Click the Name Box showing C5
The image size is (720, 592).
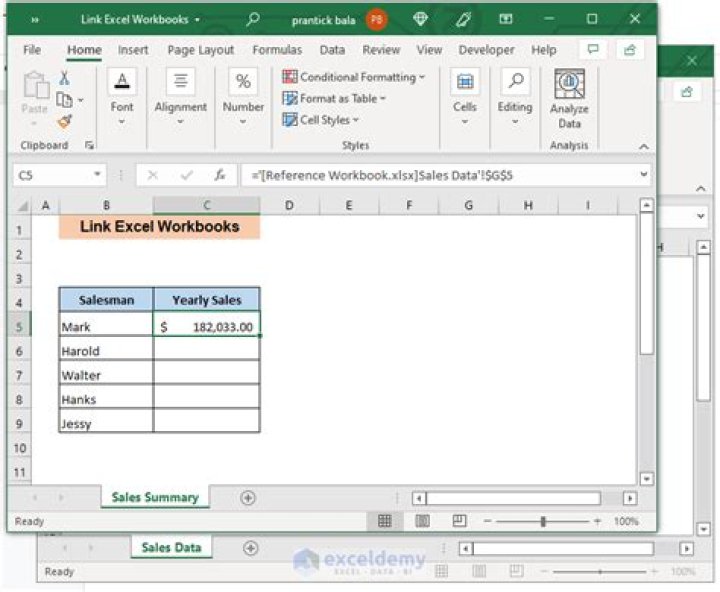[x=53, y=175]
